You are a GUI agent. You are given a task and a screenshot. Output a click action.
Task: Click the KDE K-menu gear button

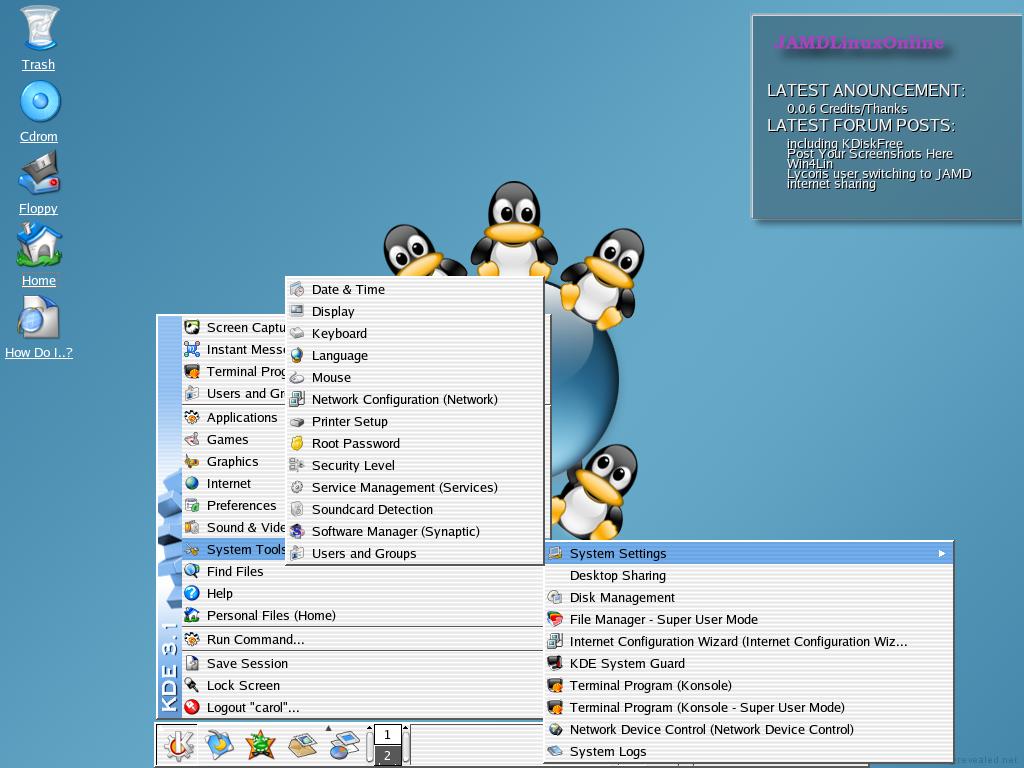coord(179,745)
